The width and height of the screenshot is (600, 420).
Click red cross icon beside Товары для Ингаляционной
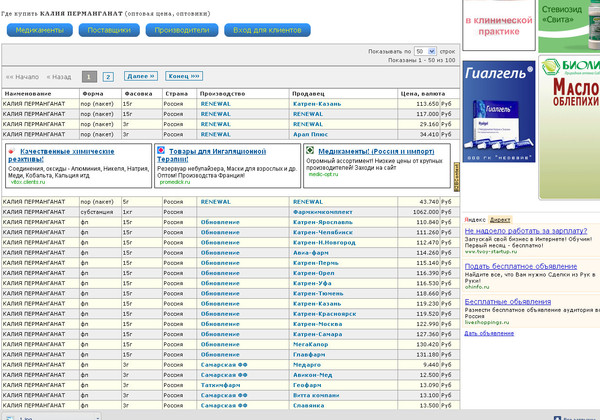tap(161, 150)
